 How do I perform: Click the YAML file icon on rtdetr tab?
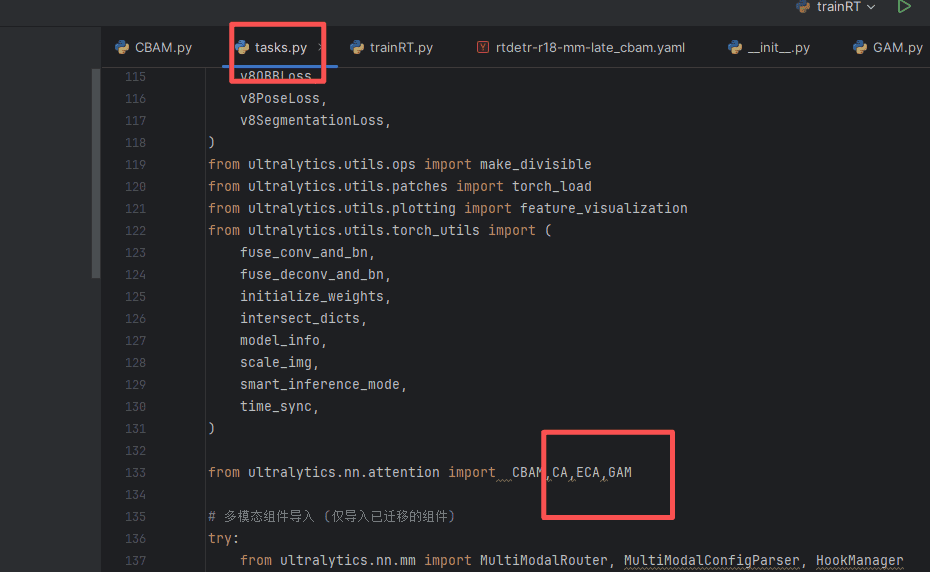coord(484,47)
